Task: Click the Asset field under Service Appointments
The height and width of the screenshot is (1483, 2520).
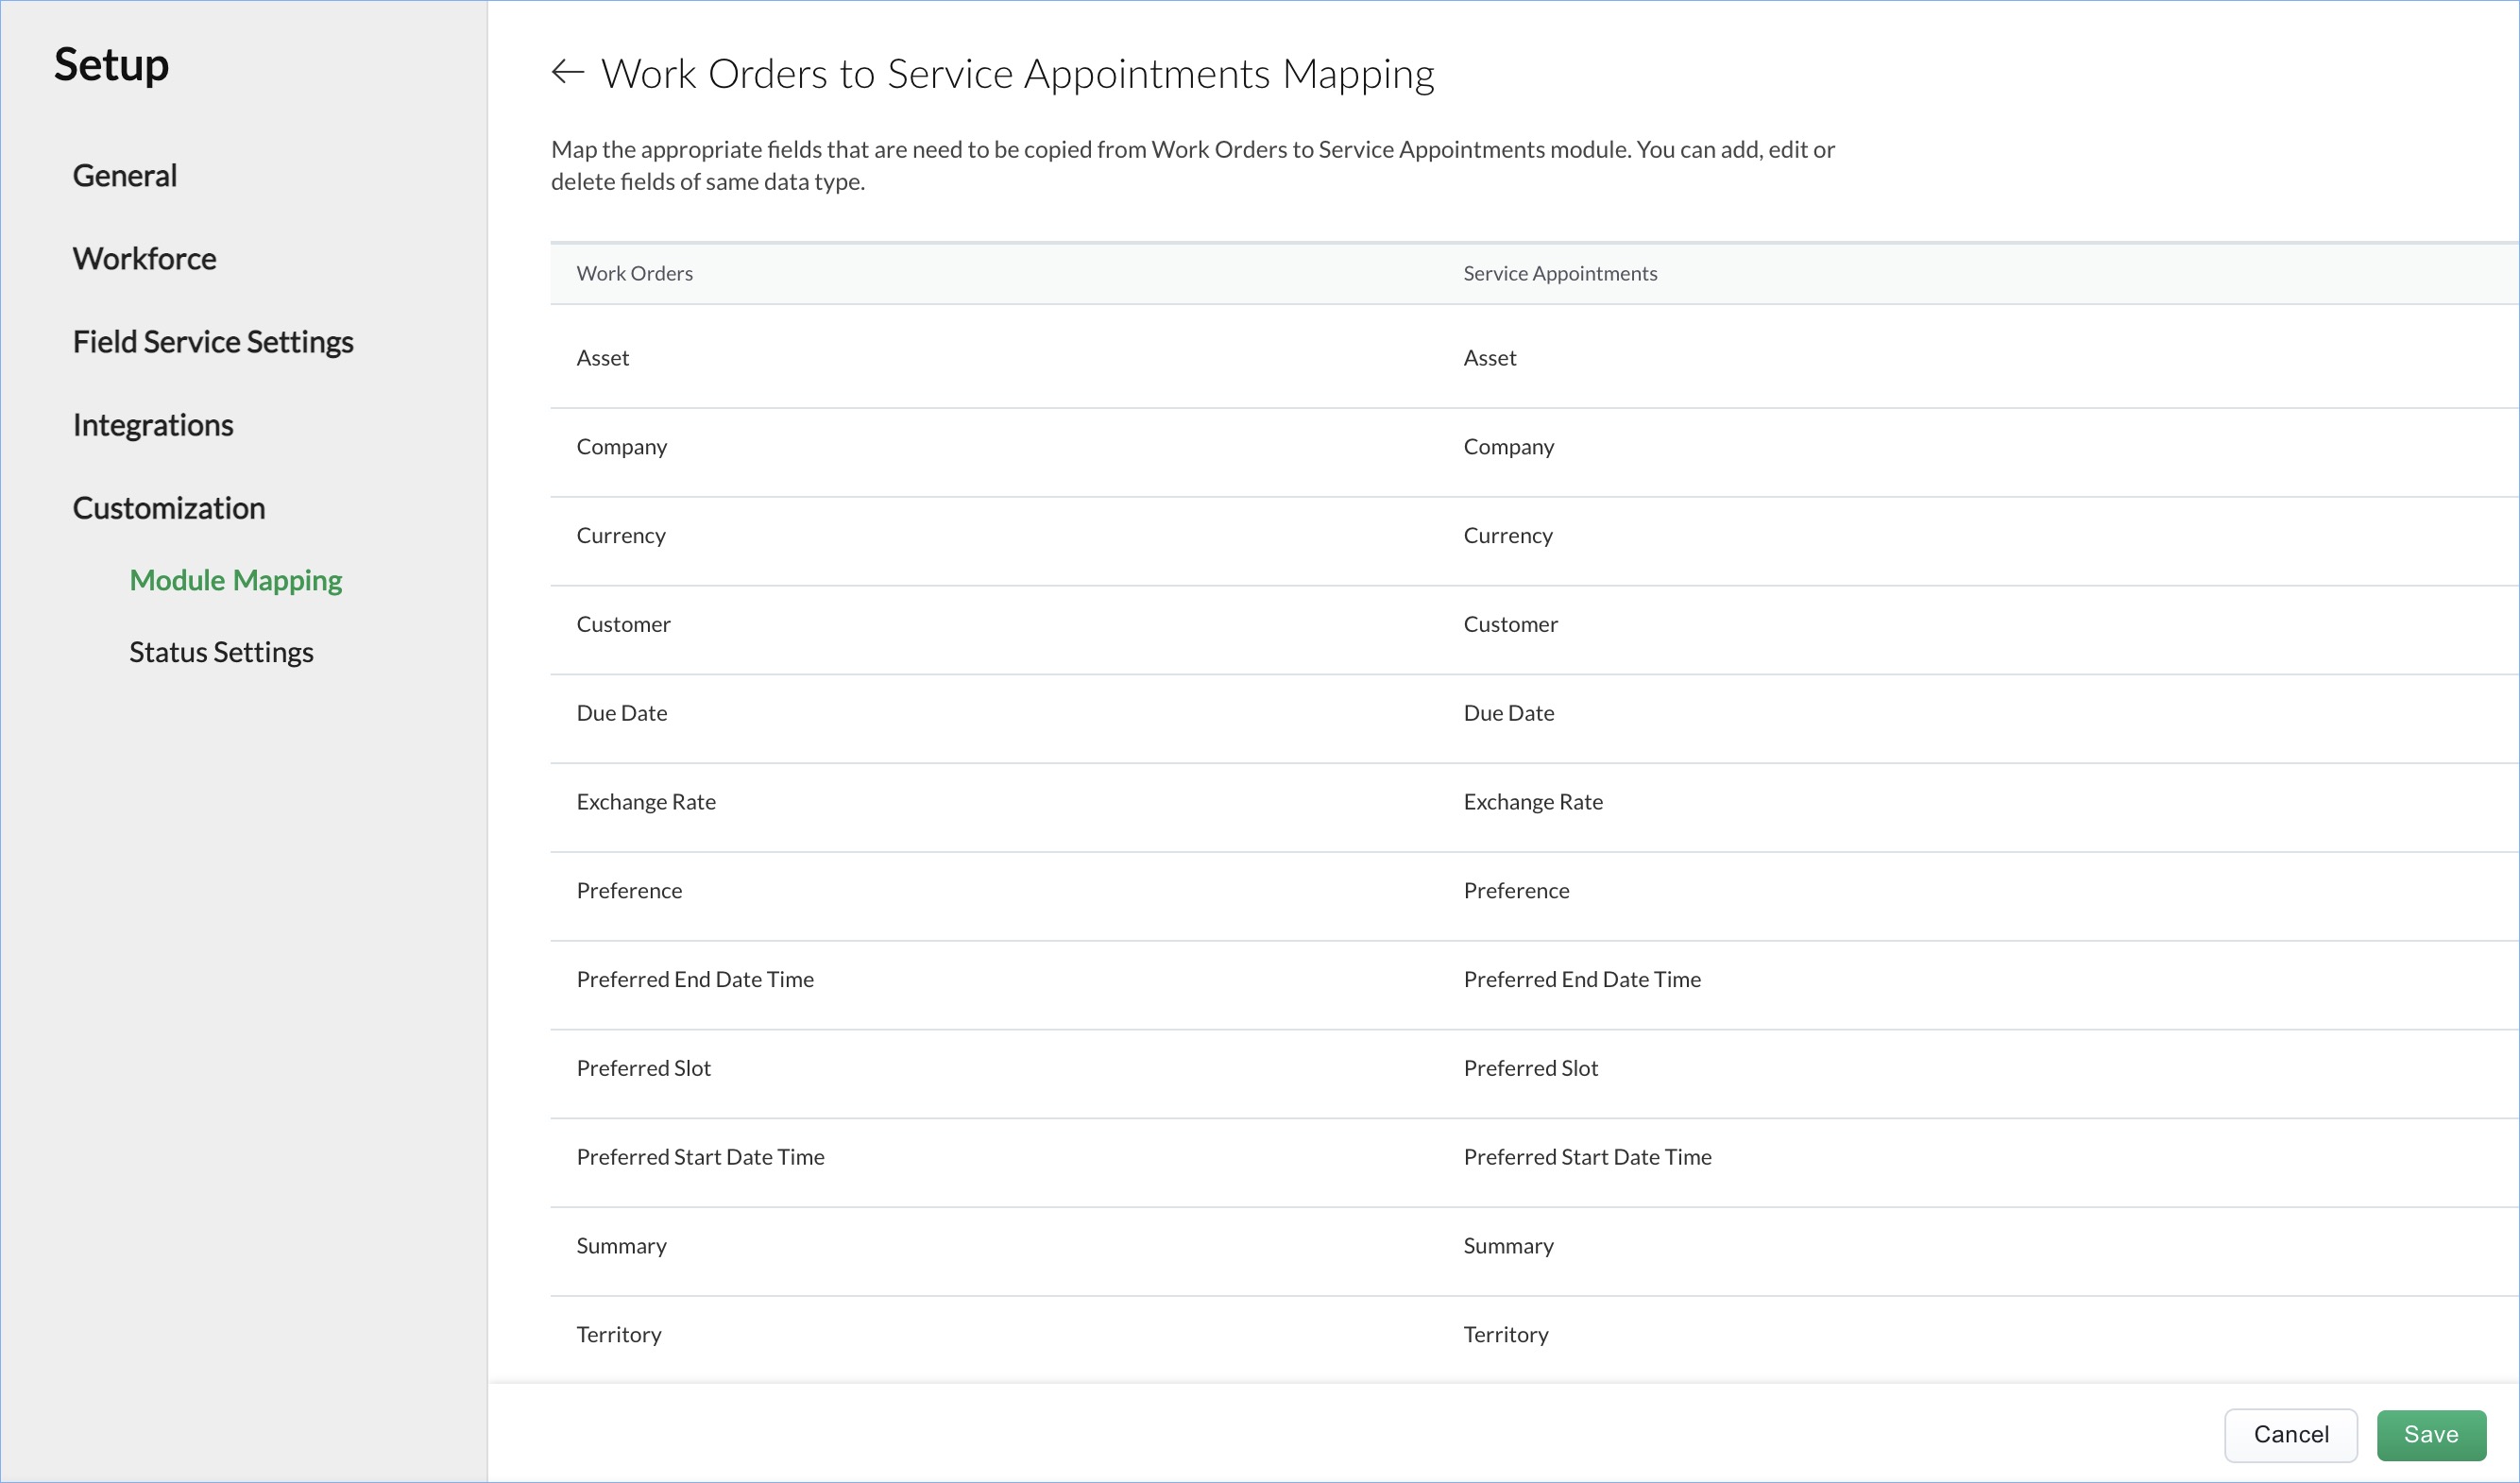Action: [1490, 358]
